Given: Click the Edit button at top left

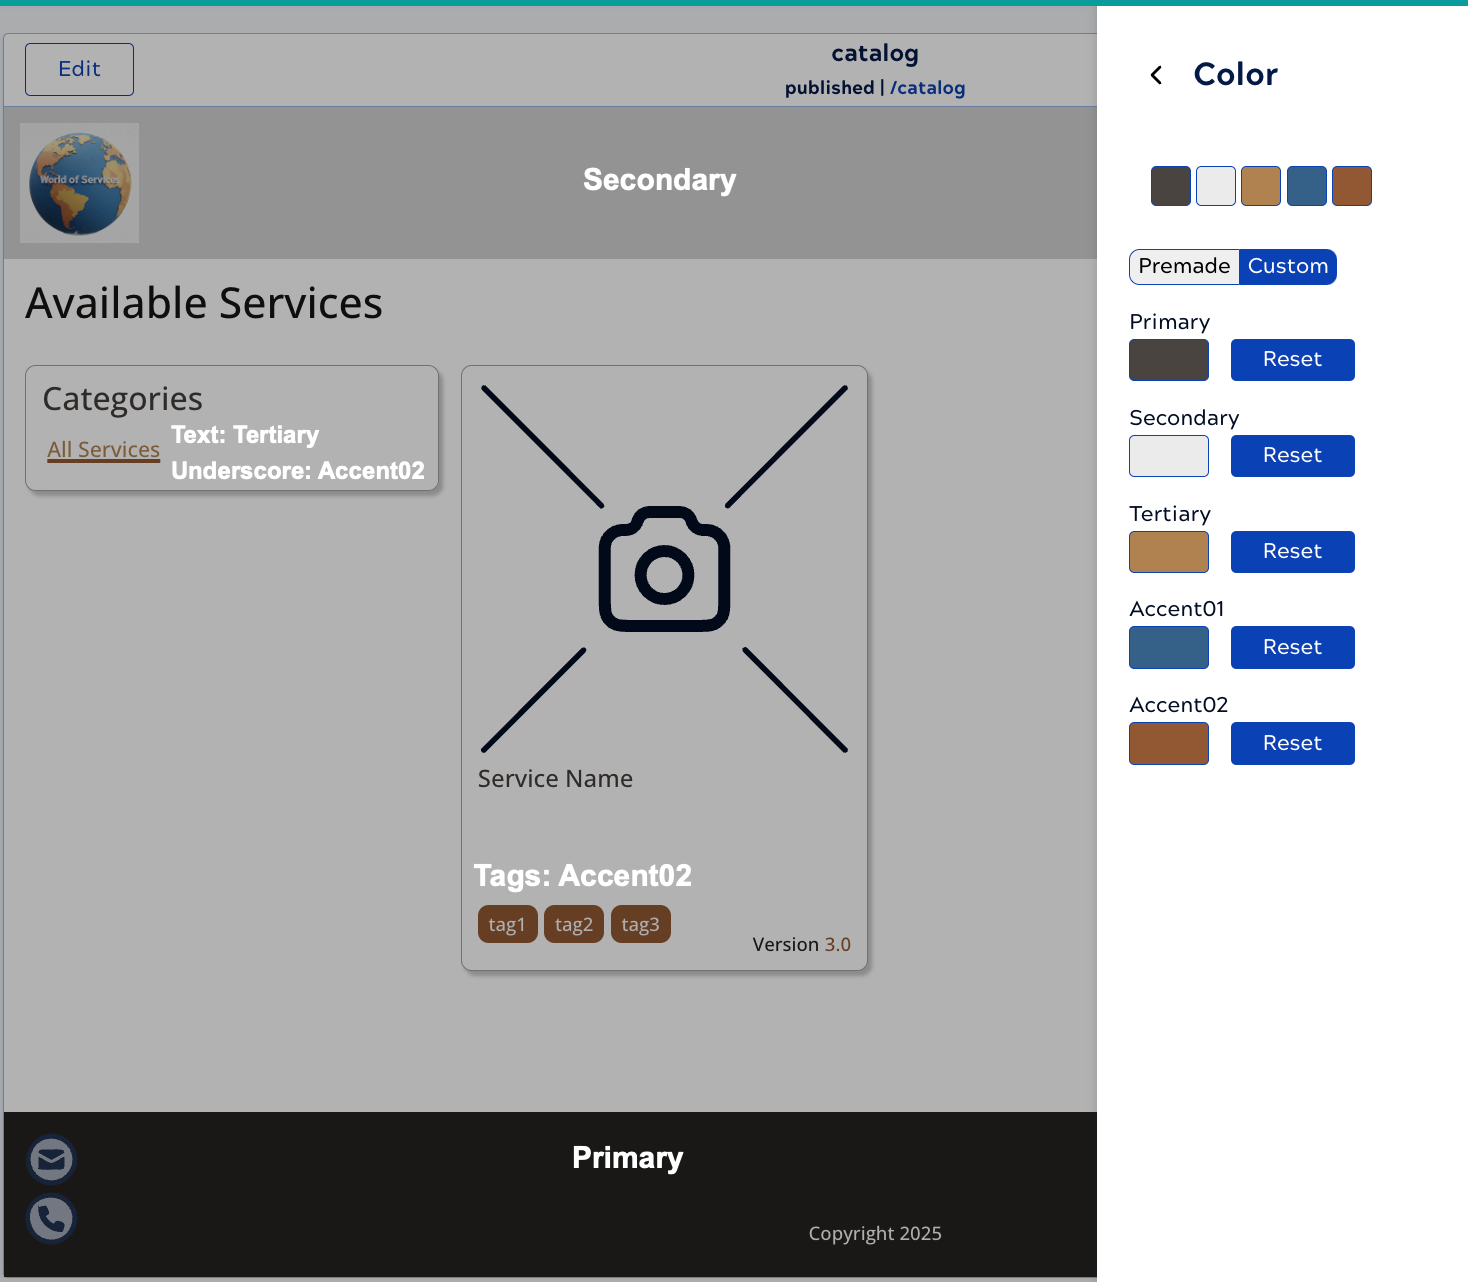Looking at the screenshot, I should 79,69.
